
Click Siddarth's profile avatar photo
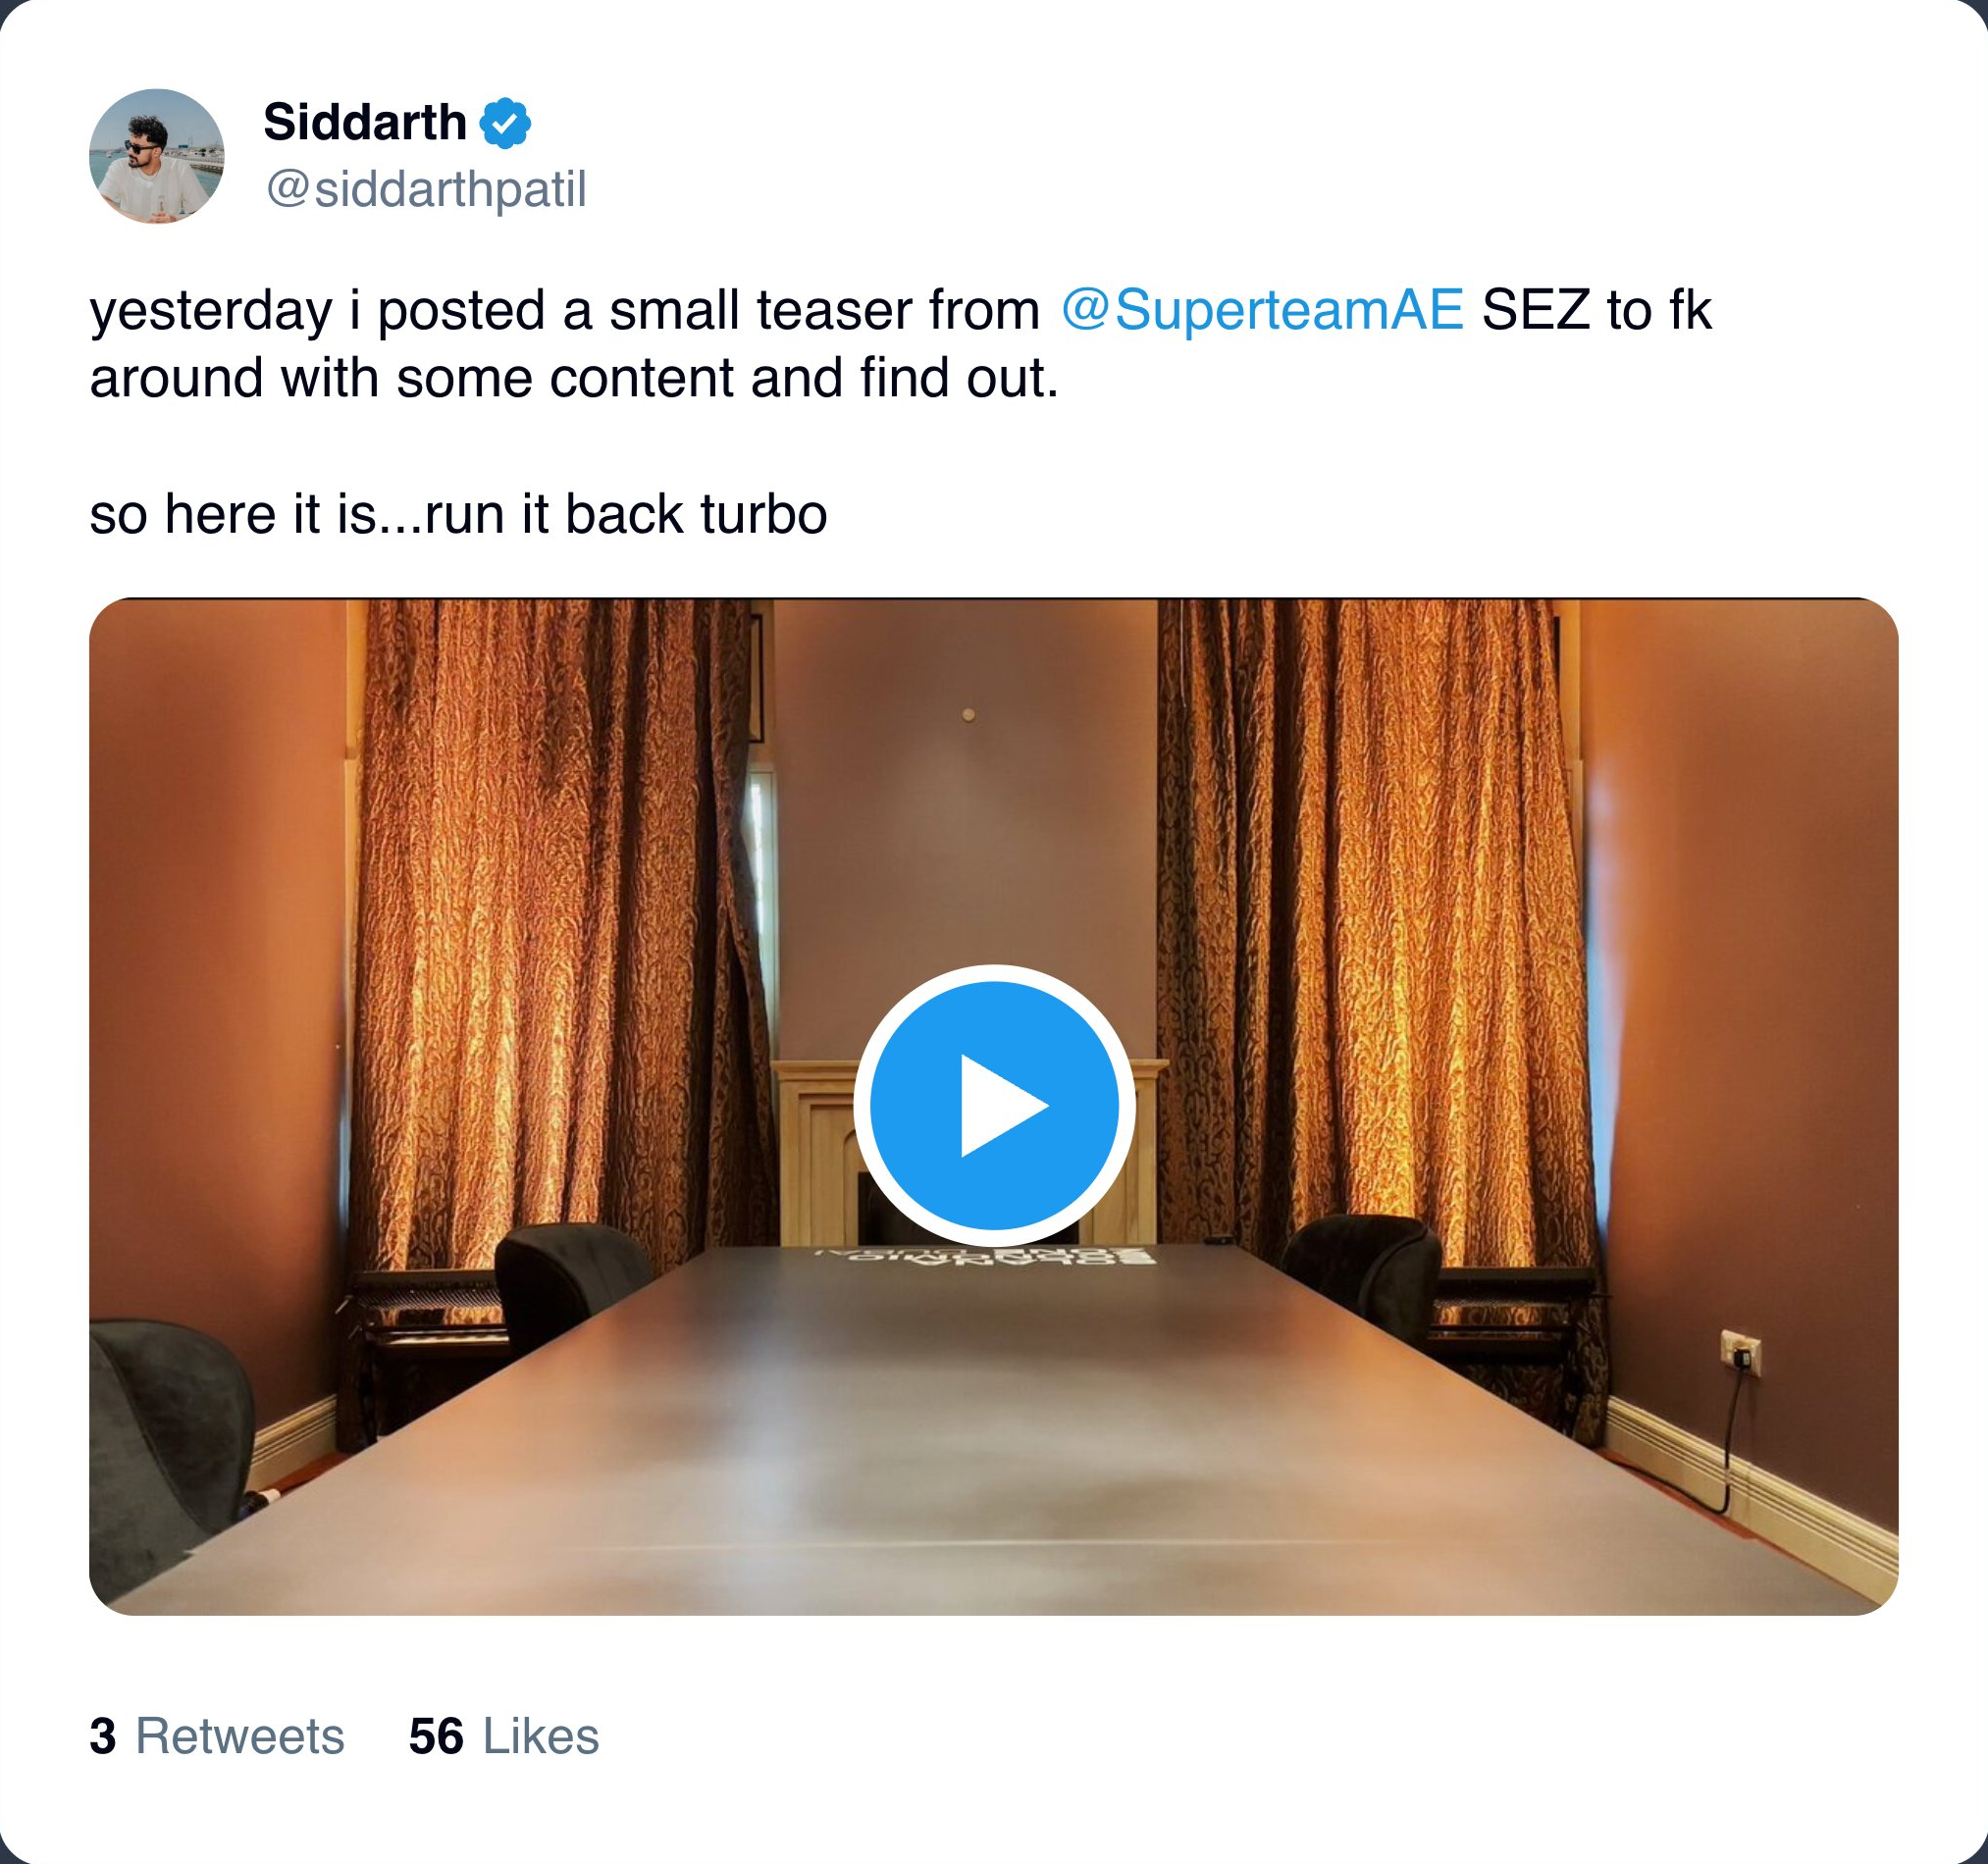[156, 156]
